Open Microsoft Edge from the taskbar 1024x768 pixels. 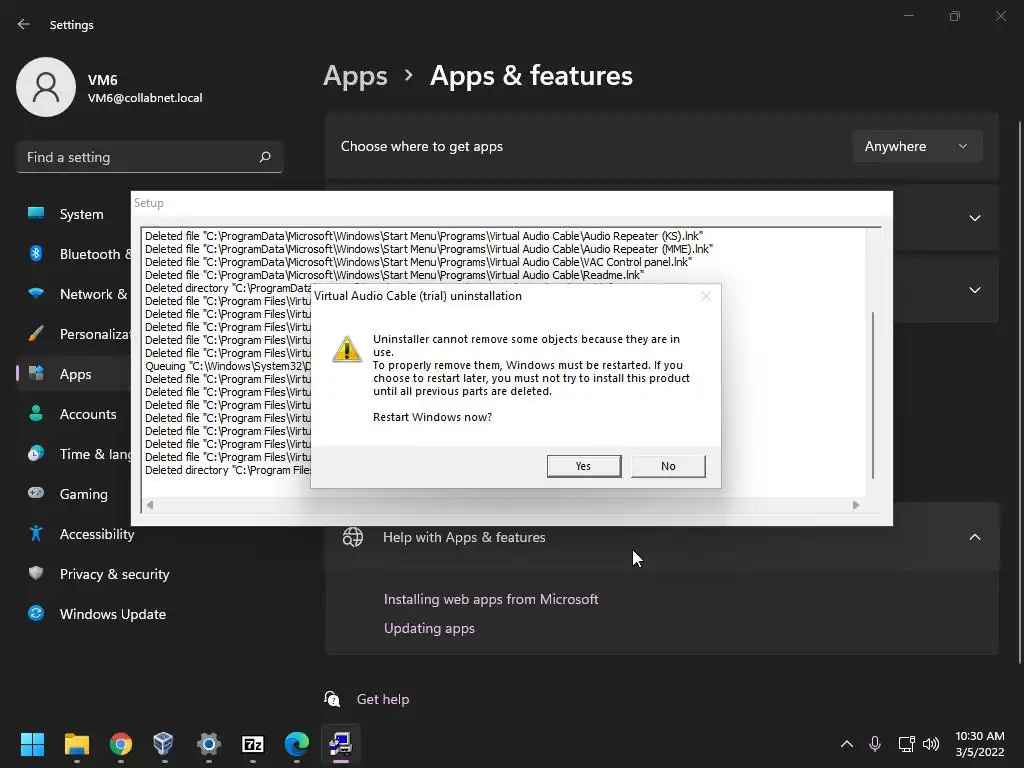pyautogui.click(x=296, y=744)
